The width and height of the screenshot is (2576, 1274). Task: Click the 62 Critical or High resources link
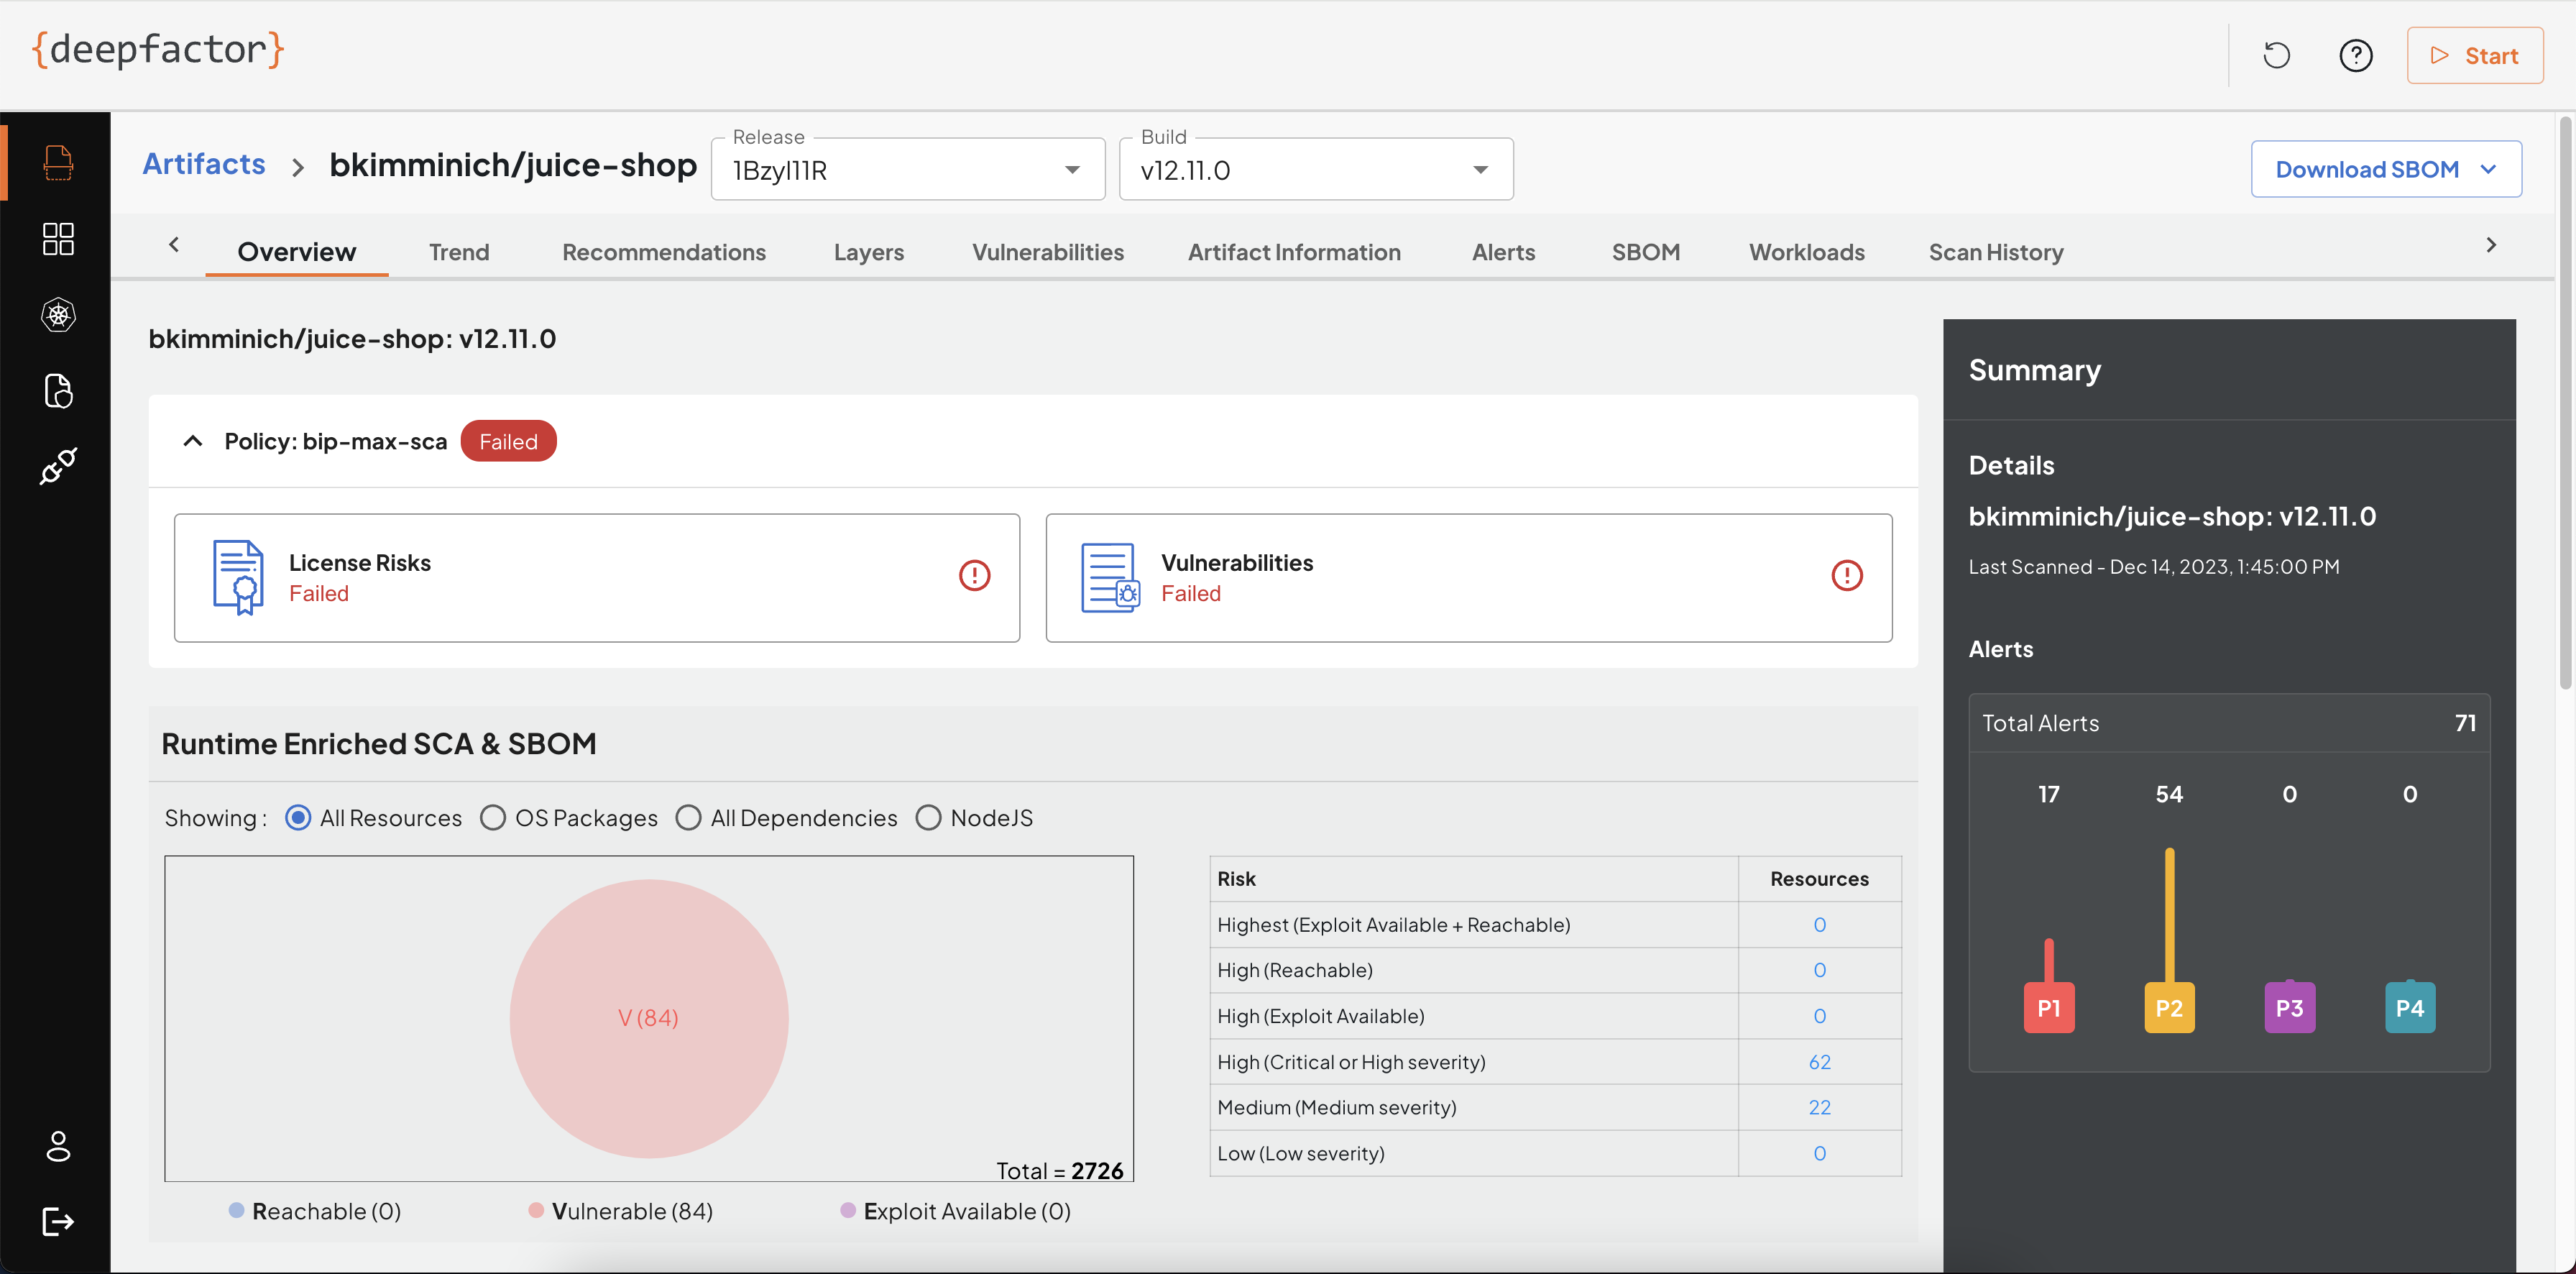point(1819,1062)
